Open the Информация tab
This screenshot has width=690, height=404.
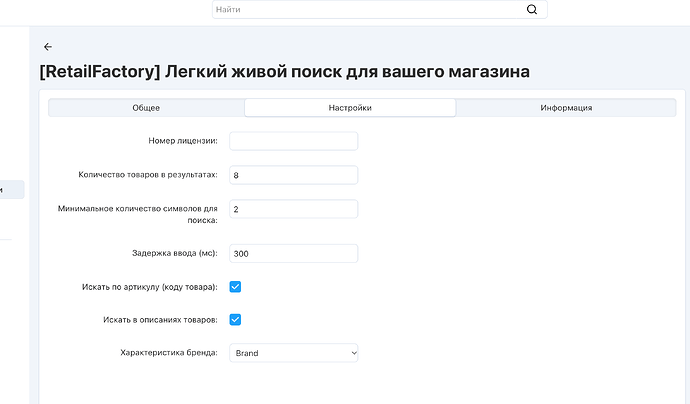coord(566,108)
